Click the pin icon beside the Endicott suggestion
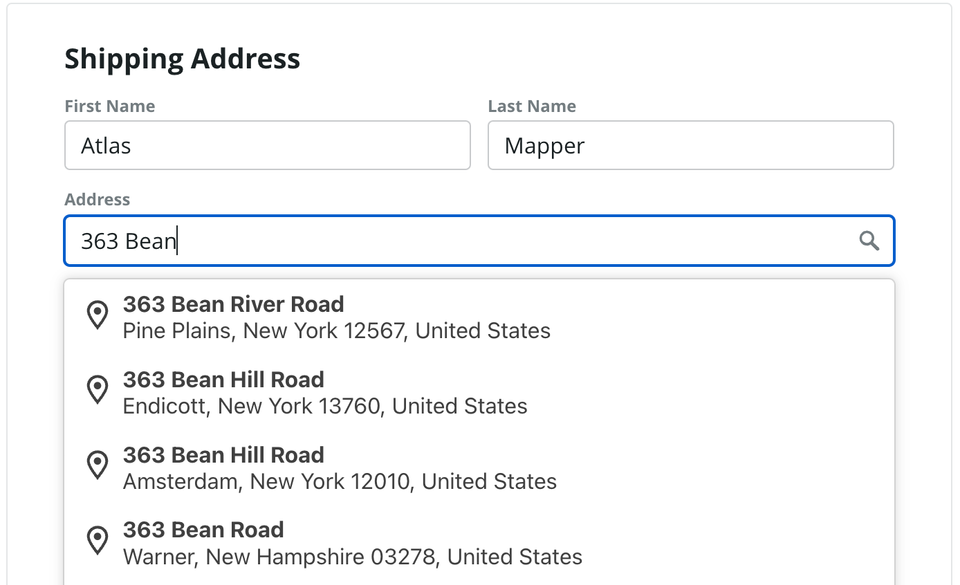The width and height of the screenshot is (960, 585). [97, 390]
